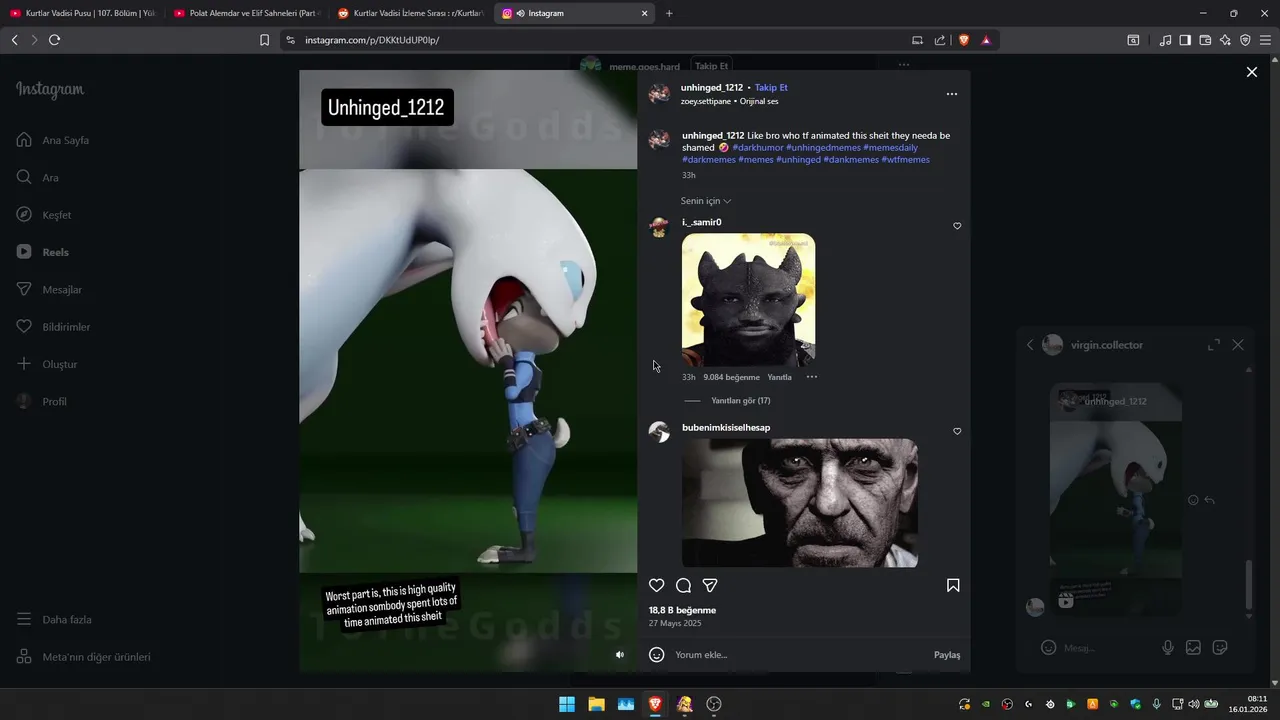Close the virgin.collector chat panel
The image size is (1280, 720).
[x=1238, y=344]
